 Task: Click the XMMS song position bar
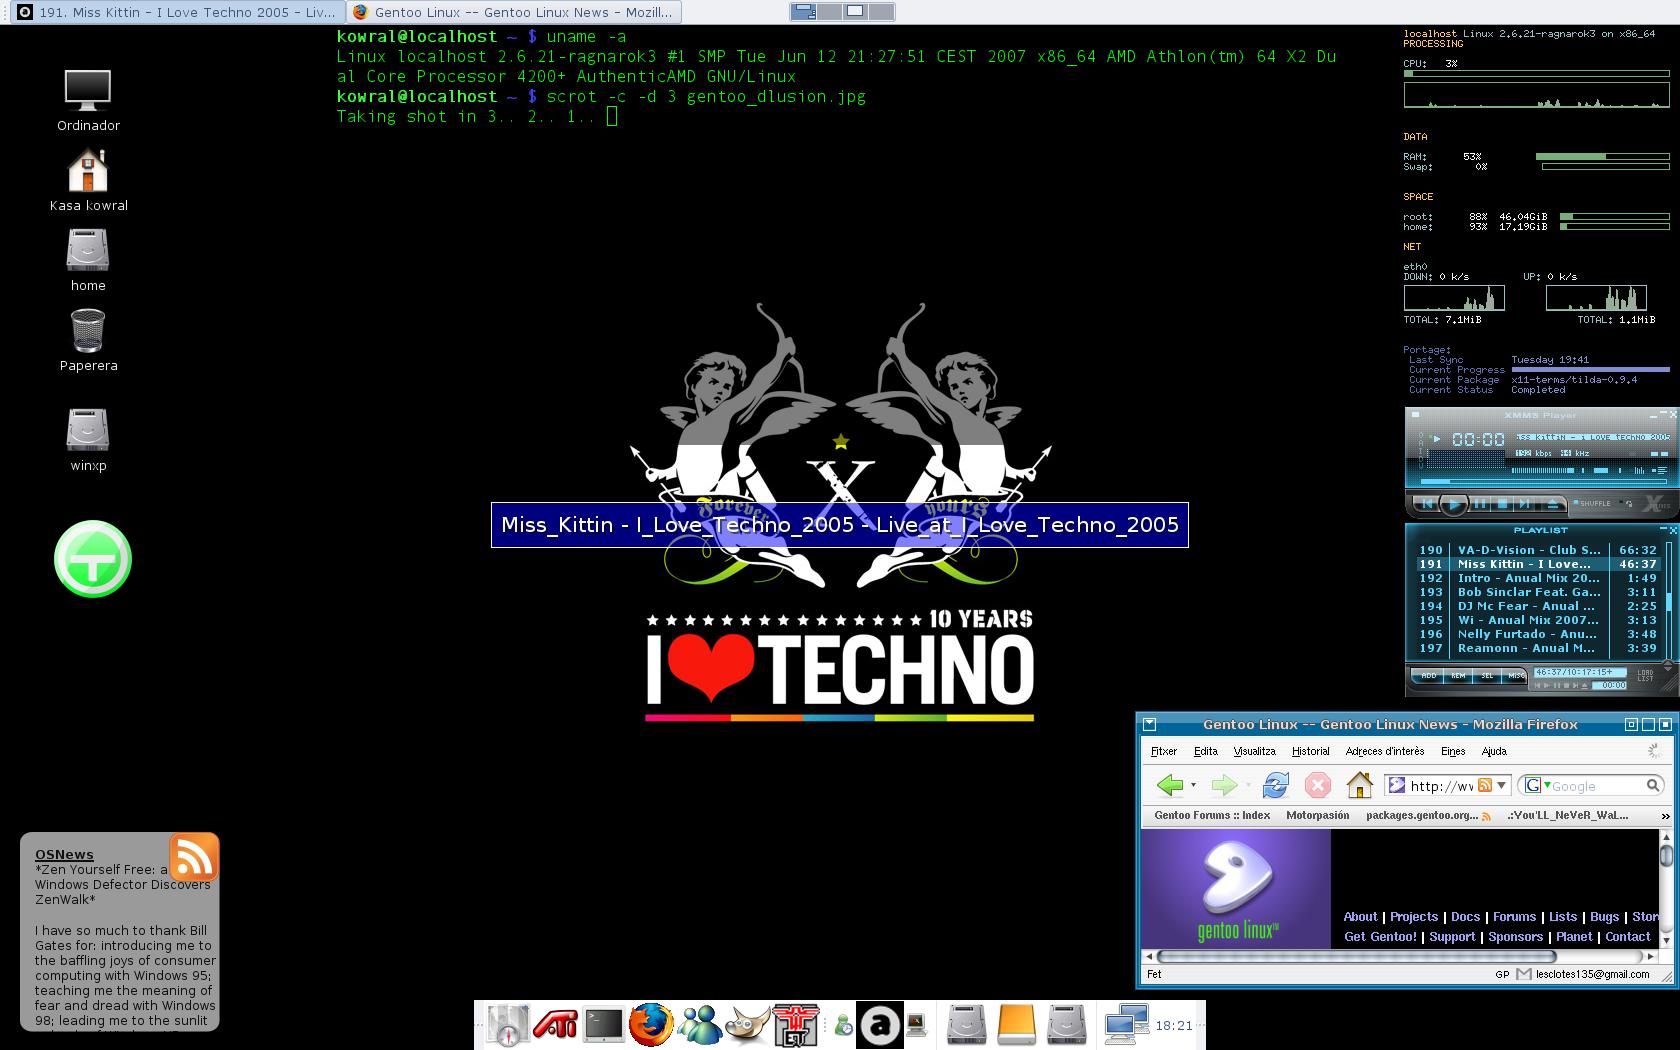click(x=1544, y=482)
